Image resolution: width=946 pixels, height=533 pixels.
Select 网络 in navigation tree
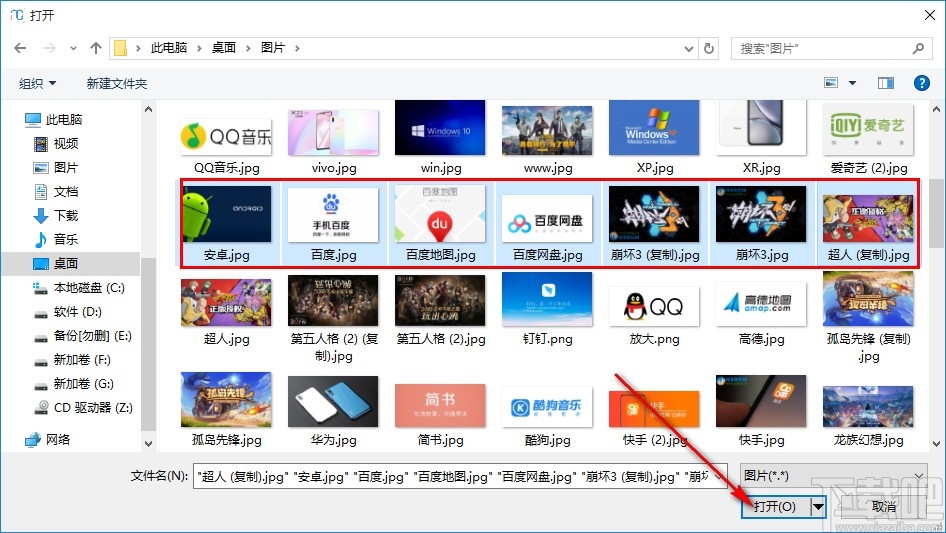[x=48, y=439]
